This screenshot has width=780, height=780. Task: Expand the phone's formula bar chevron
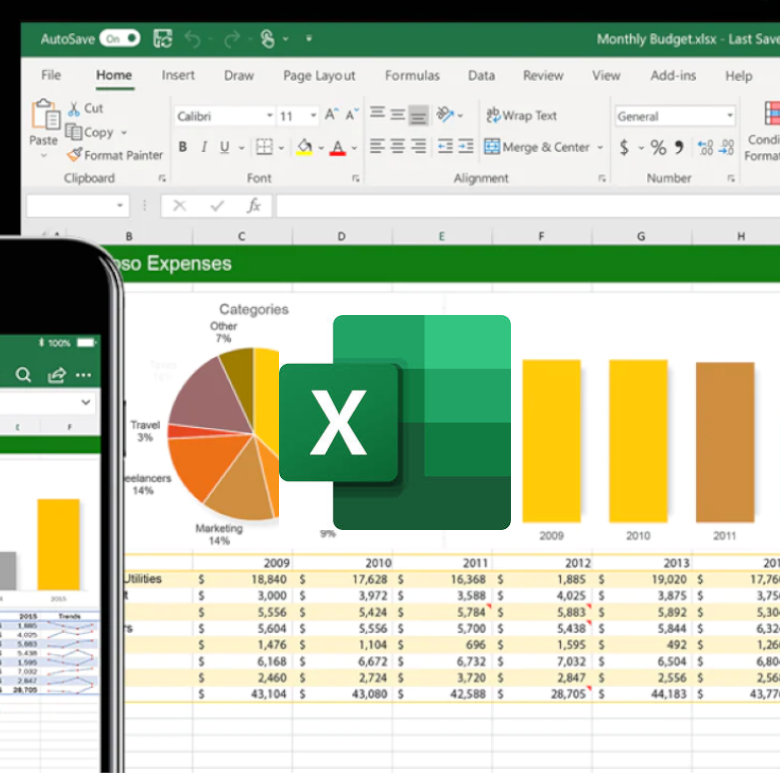pos(86,402)
